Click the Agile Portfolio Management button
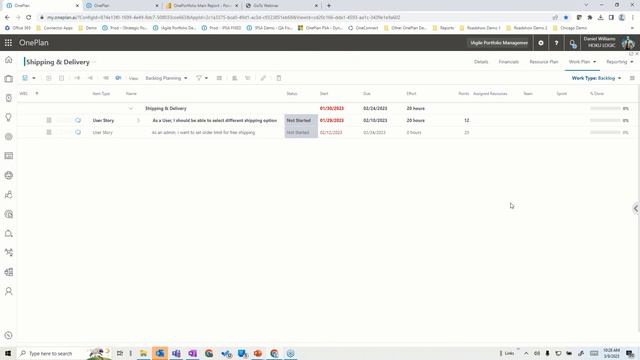 [x=499, y=43]
